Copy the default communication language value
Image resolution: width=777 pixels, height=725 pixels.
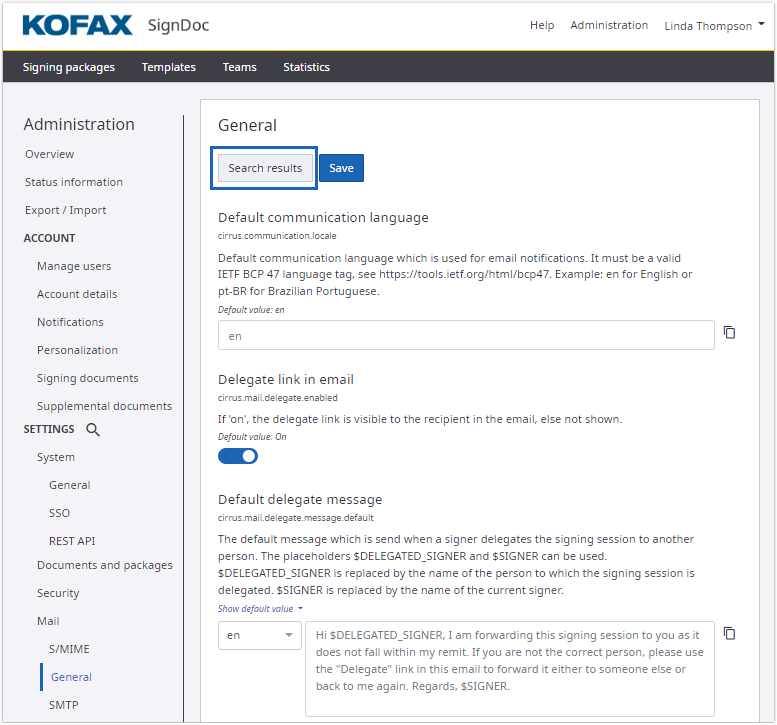click(x=729, y=333)
